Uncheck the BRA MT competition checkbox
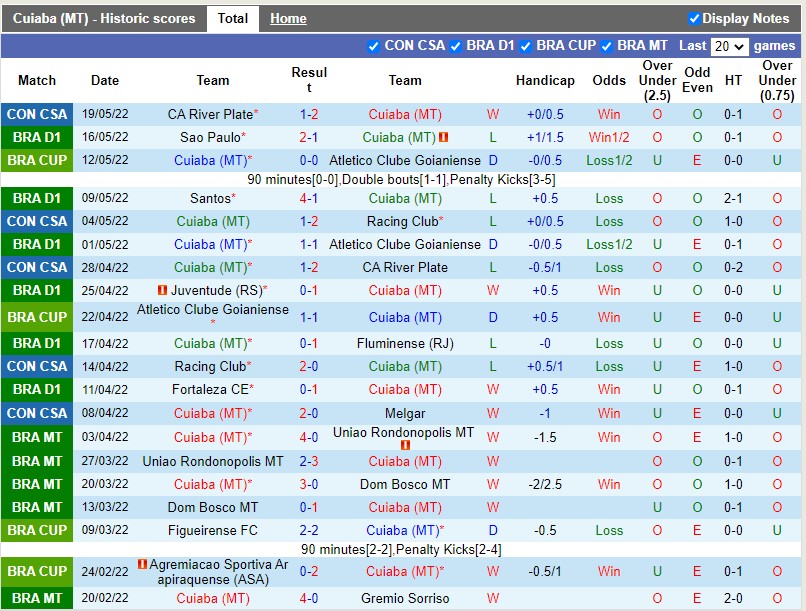This screenshot has width=806, height=611. (x=607, y=46)
